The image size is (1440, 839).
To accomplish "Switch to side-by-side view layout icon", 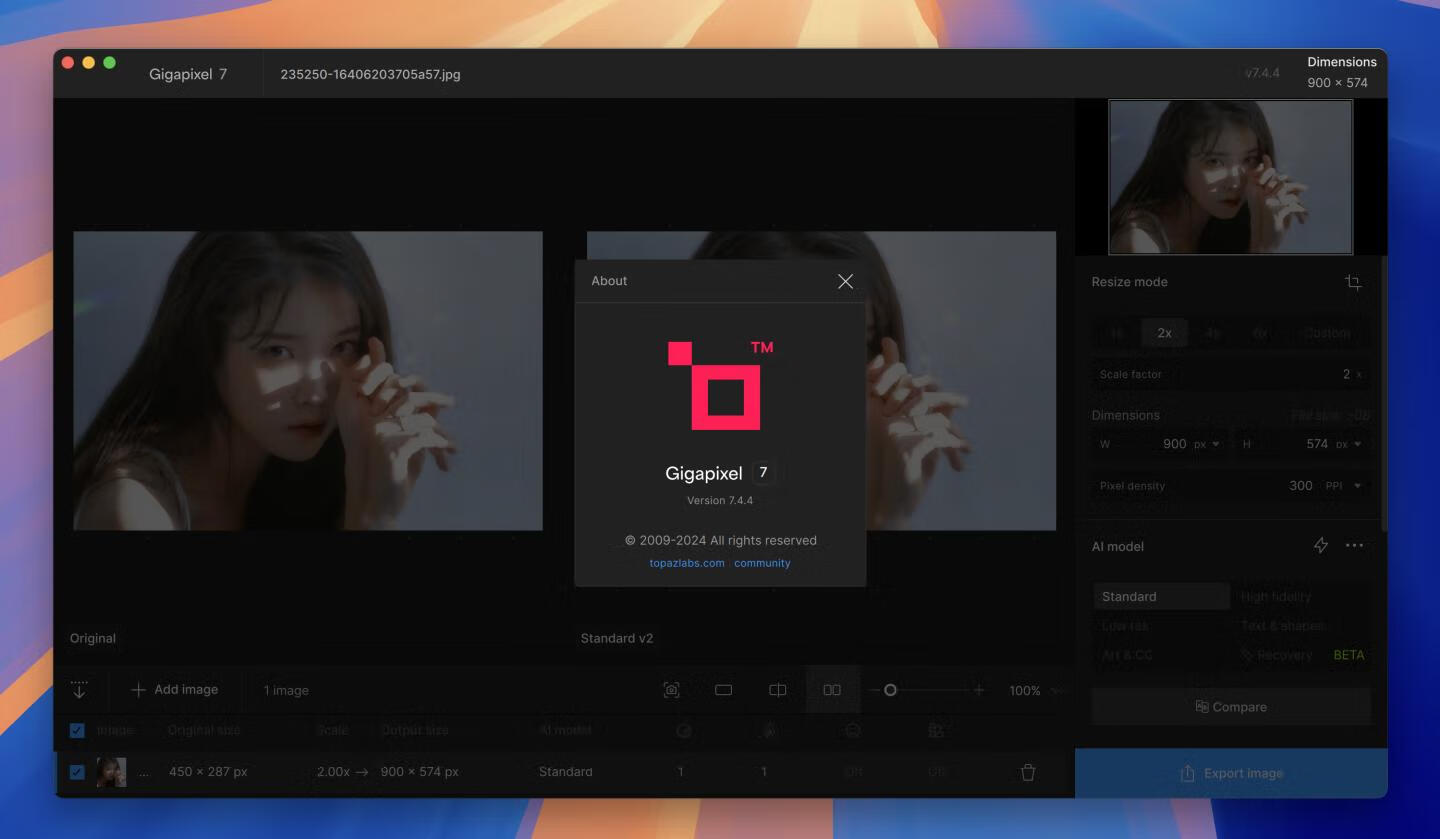I will (832, 690).
